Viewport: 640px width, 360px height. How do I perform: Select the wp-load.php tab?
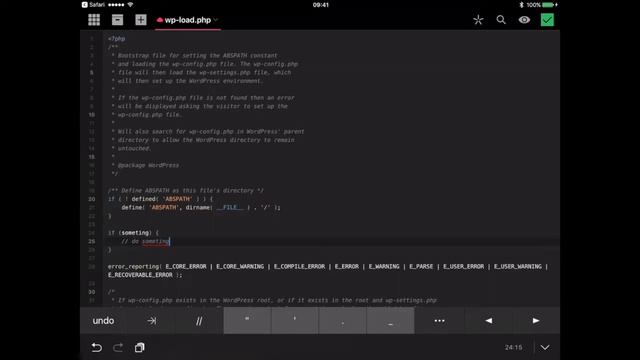[x=188, y=20]
